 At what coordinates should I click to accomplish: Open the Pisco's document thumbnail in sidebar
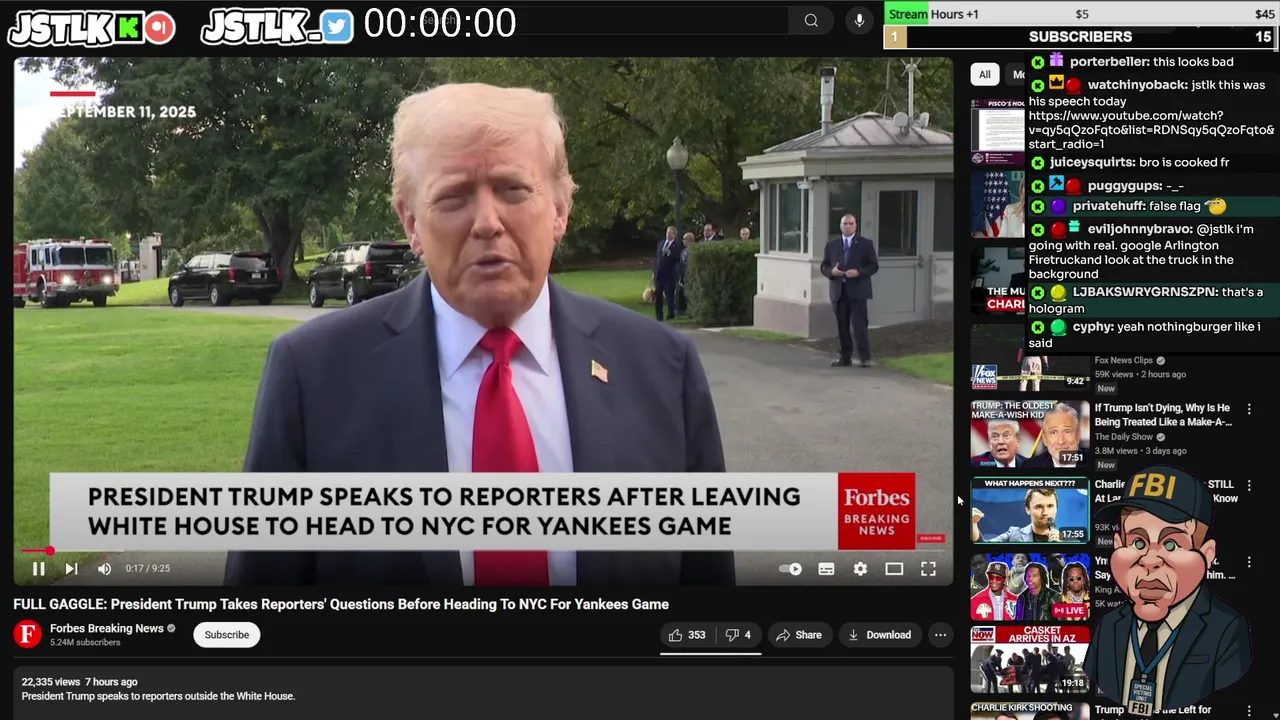[x=998, y=131]
